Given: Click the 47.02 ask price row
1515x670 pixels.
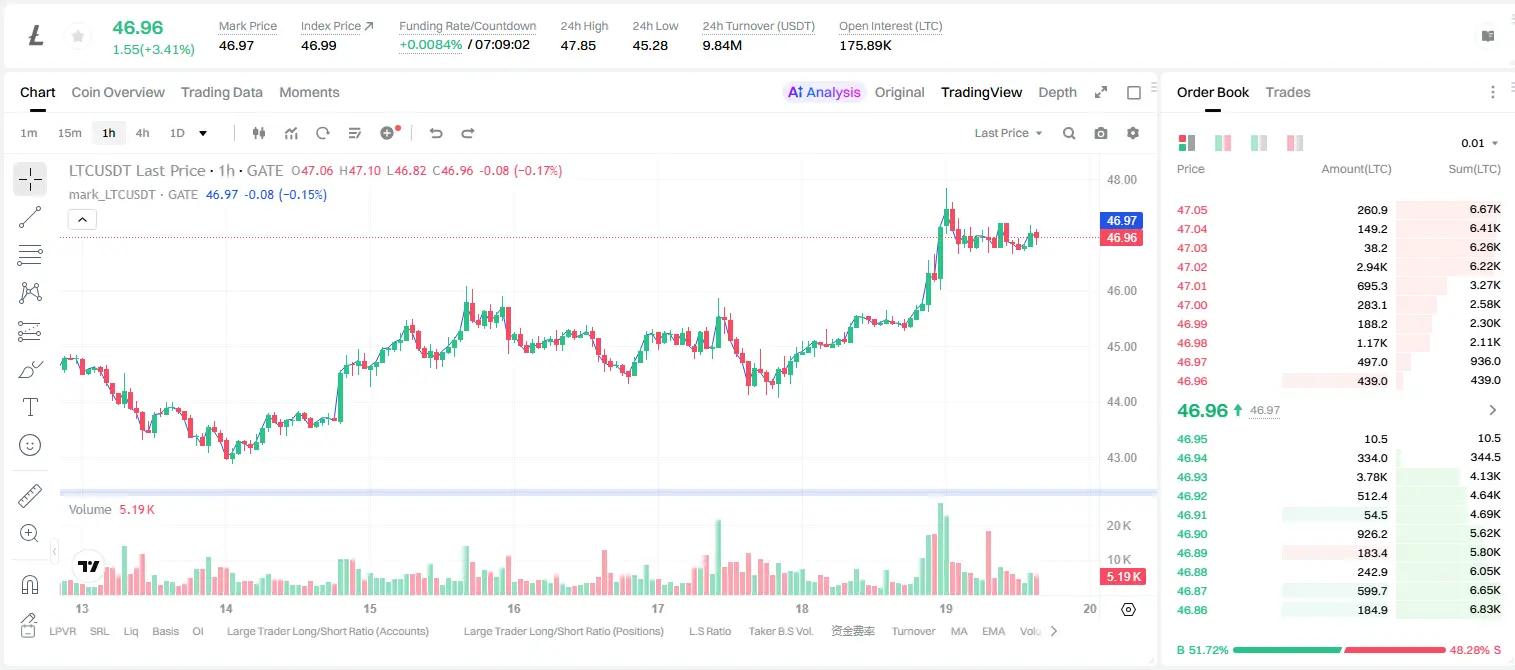Looking at the screenshot, I should pyautogui.click(x=1339, y=267).
